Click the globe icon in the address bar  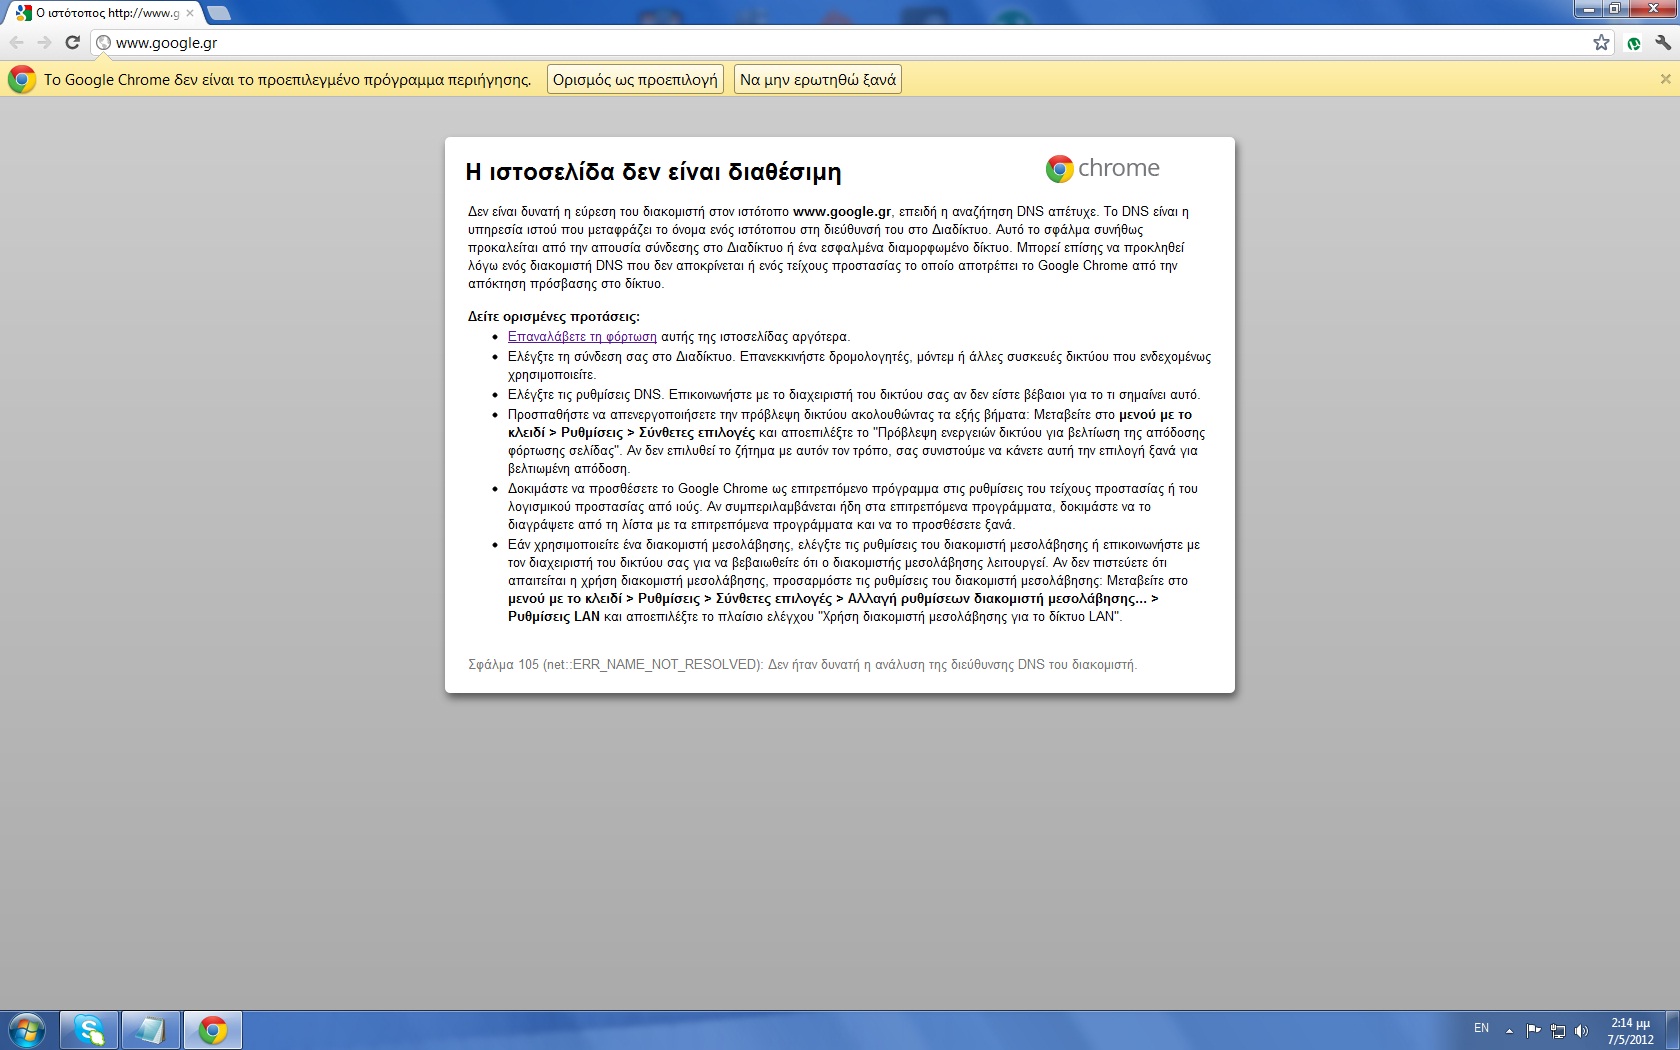[x=103, y=43]
